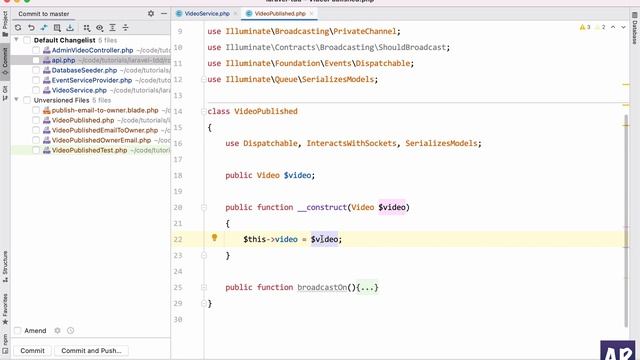Screen dimensions: 640x360
Task: Open Commit panel gear settings
Action: point(151,13)
